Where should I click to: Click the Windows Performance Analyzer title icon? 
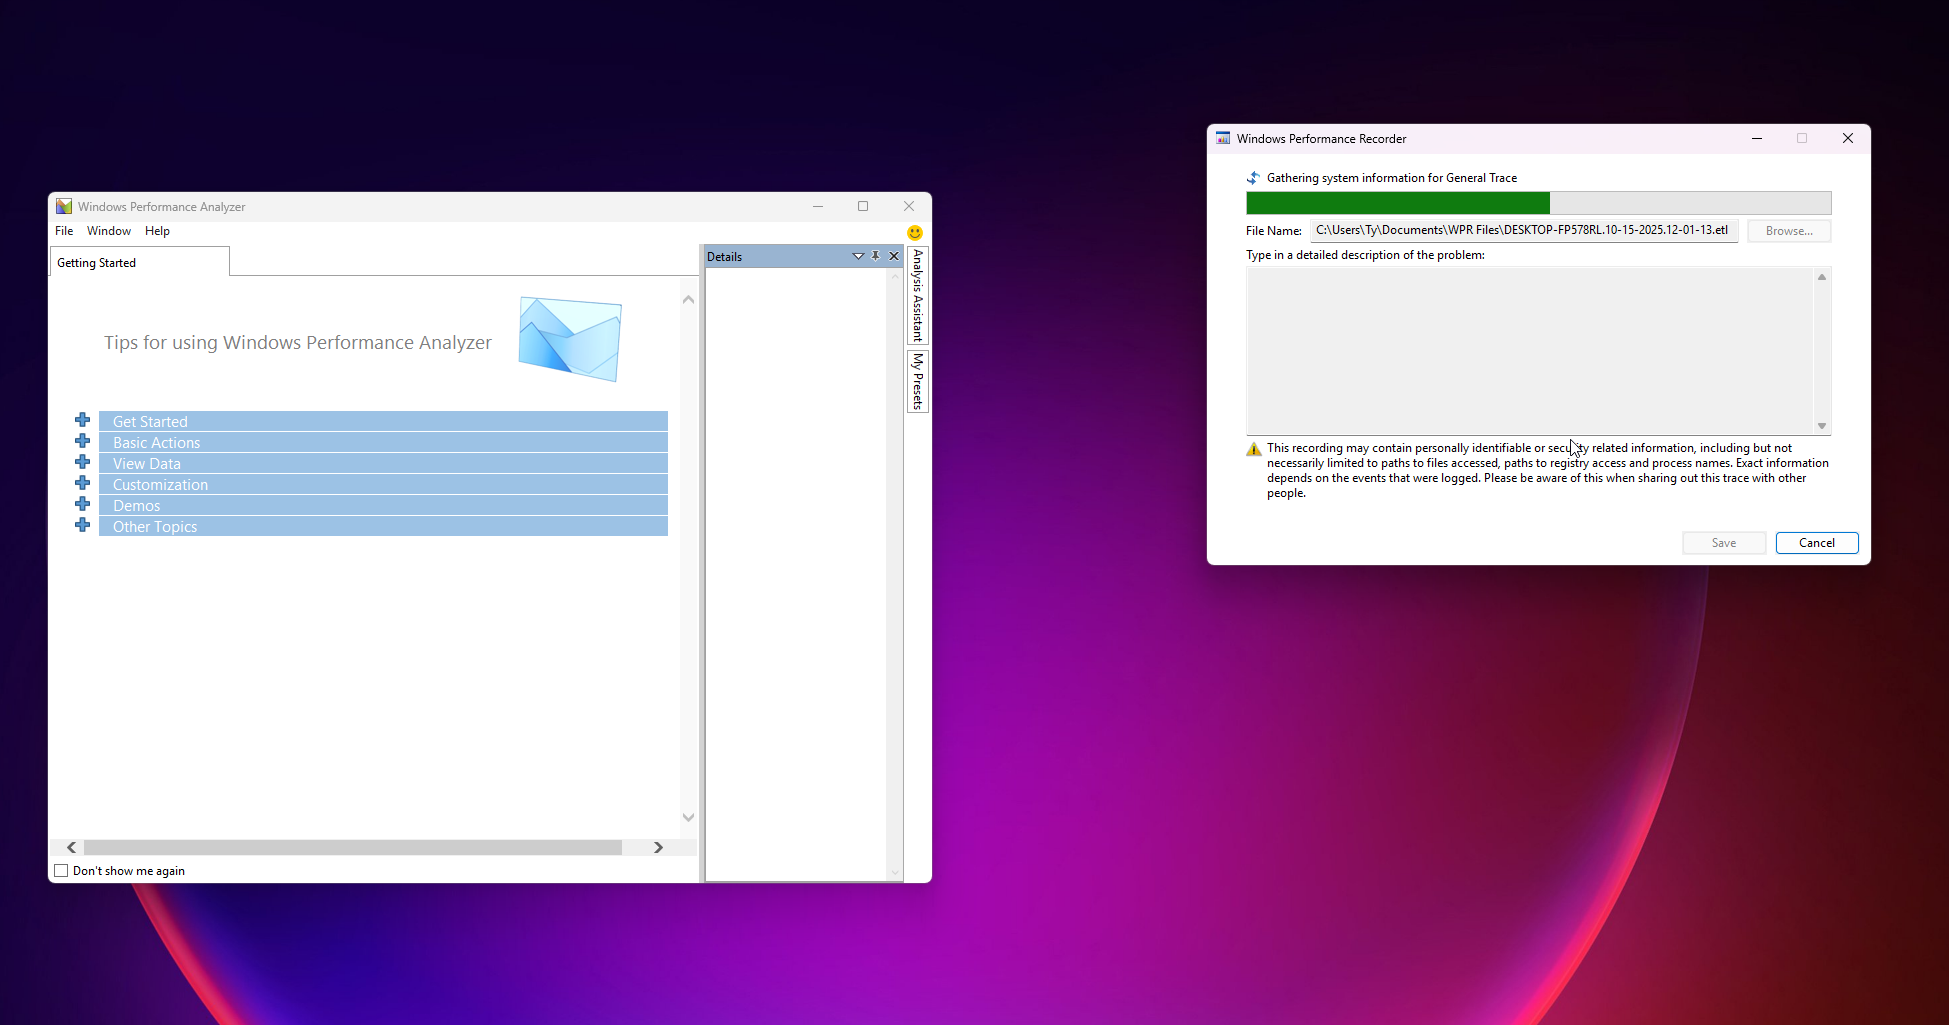64,206
